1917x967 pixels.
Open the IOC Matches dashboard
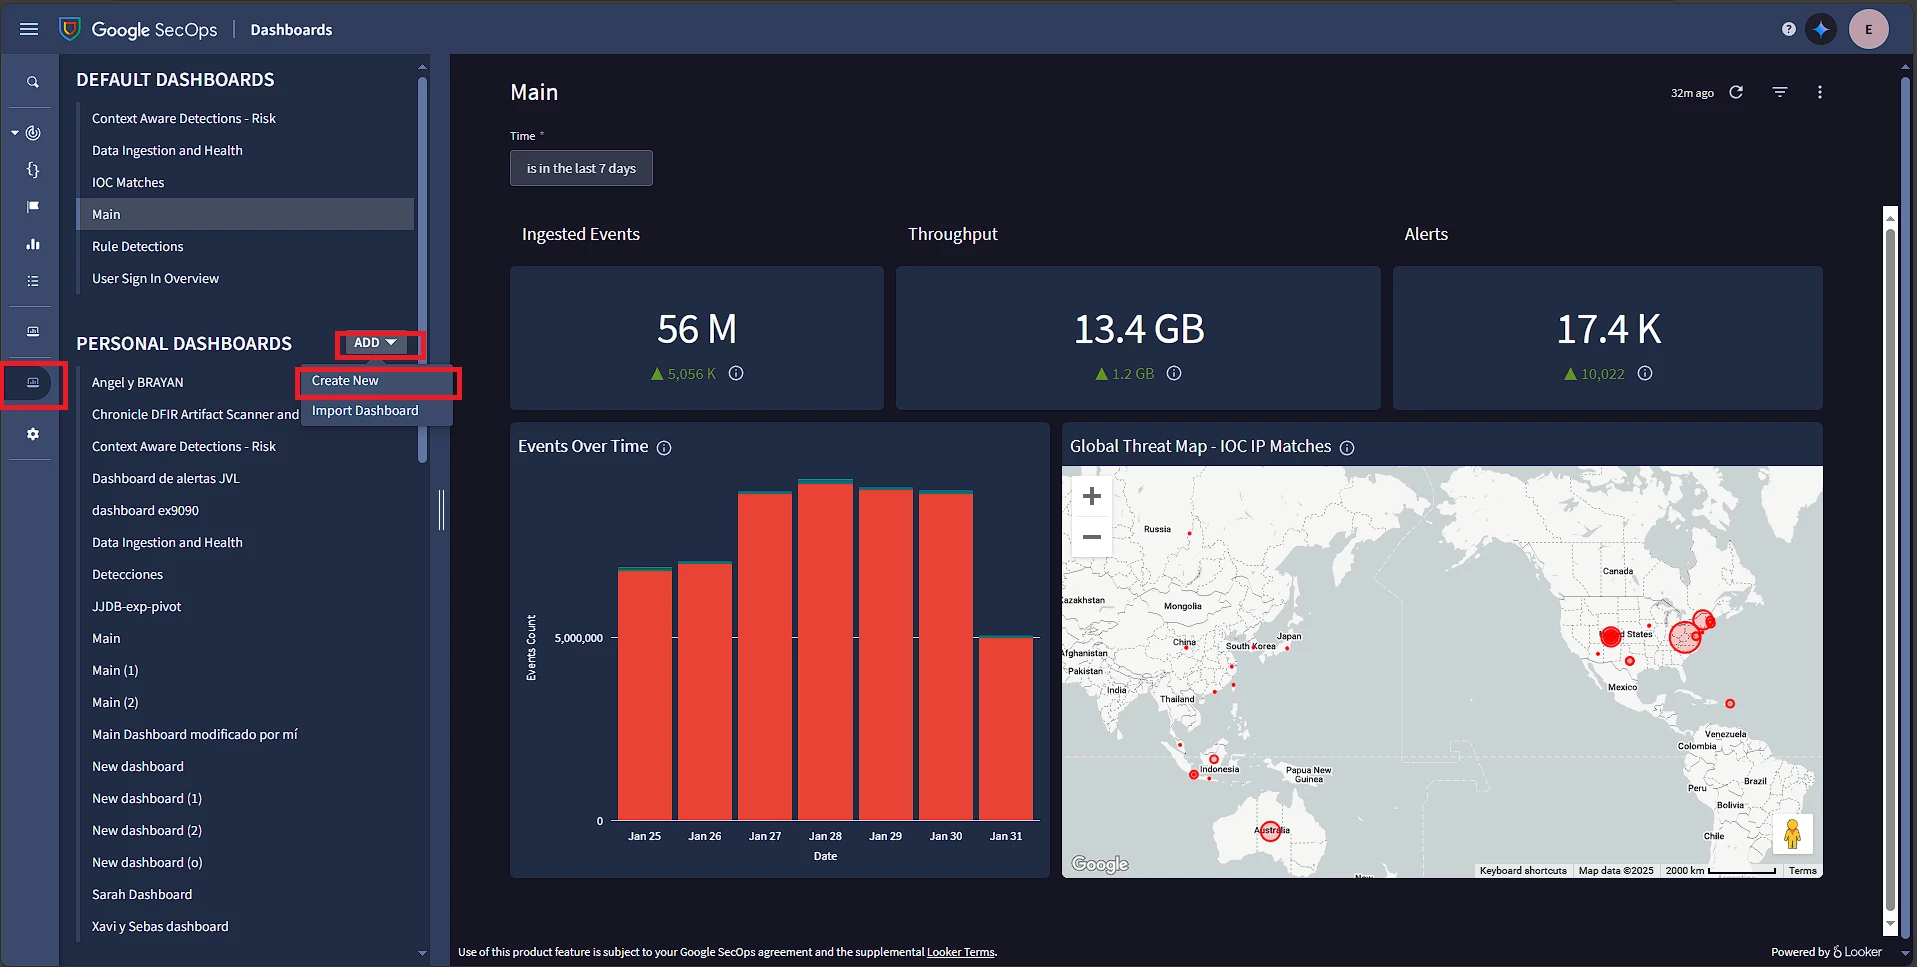[128, 182]
